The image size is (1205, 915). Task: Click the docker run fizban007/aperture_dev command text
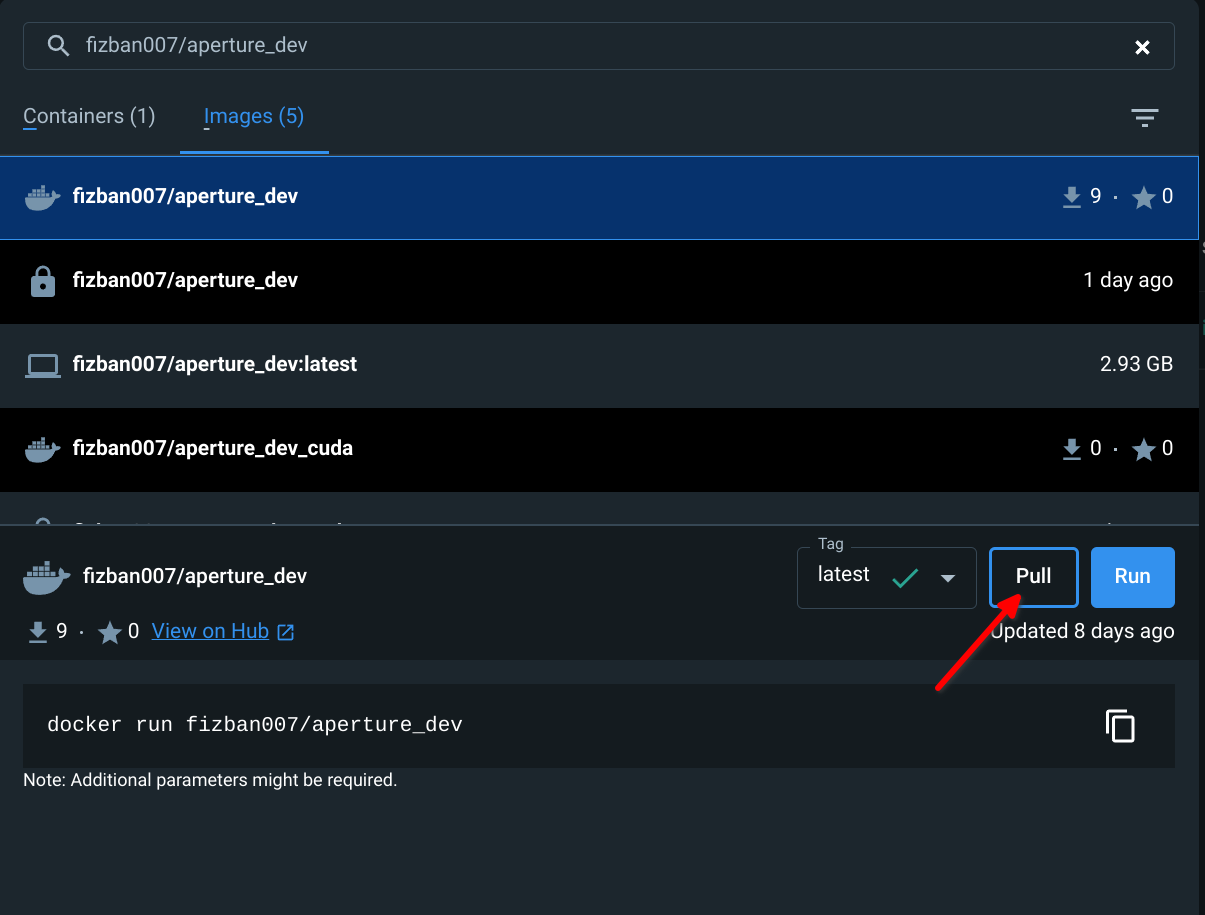click(255, 725)
